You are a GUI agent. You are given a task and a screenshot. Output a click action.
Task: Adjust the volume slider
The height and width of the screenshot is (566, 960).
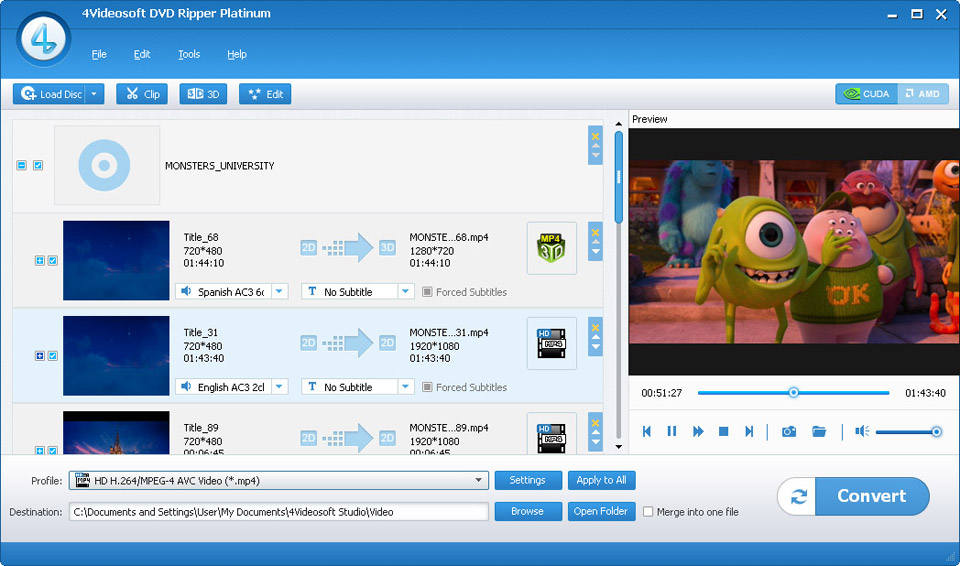(x=908, y=432)
